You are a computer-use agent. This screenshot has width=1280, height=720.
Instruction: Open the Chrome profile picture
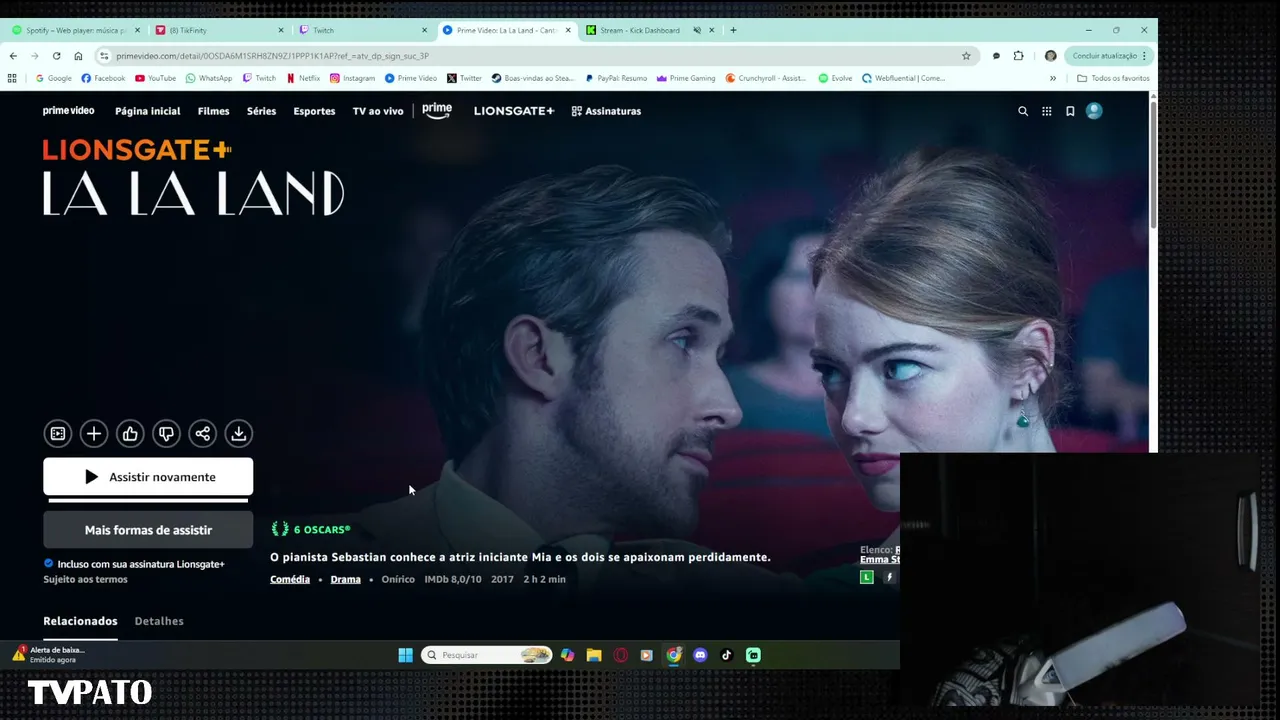pyautogui.click(x=1050, y=56)
